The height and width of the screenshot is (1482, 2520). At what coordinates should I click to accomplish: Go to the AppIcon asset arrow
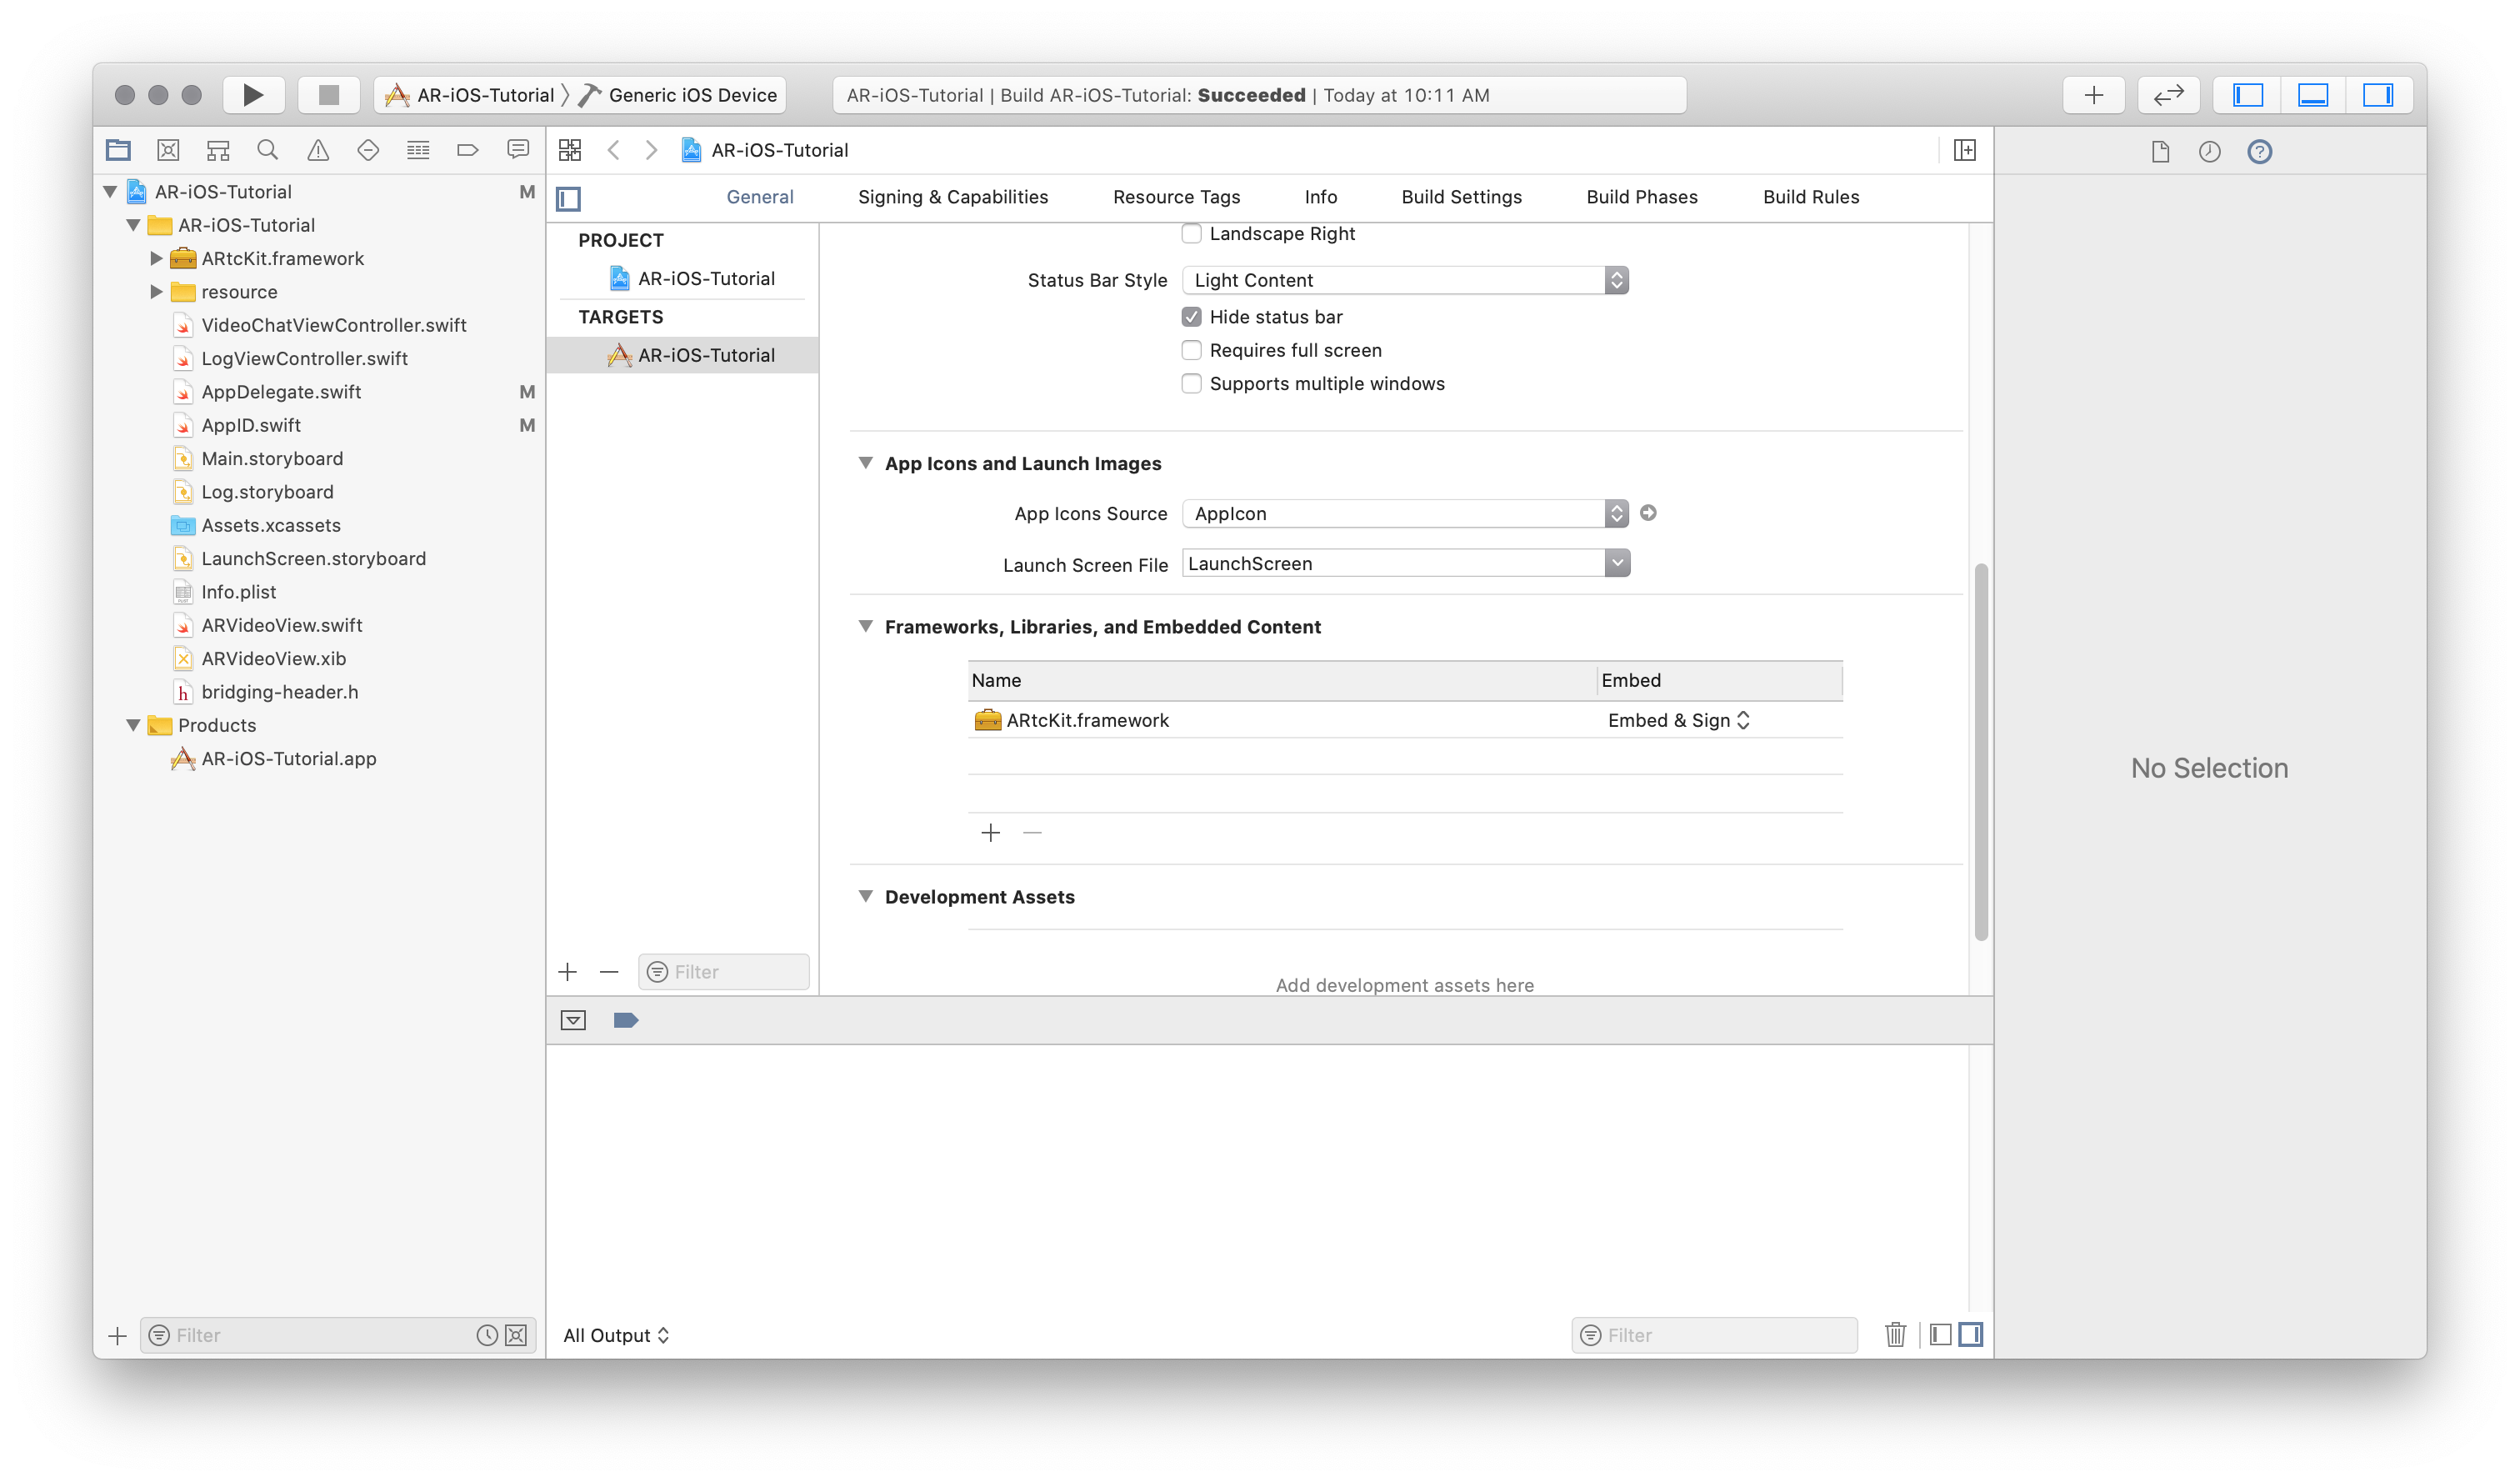(1648, 513)
